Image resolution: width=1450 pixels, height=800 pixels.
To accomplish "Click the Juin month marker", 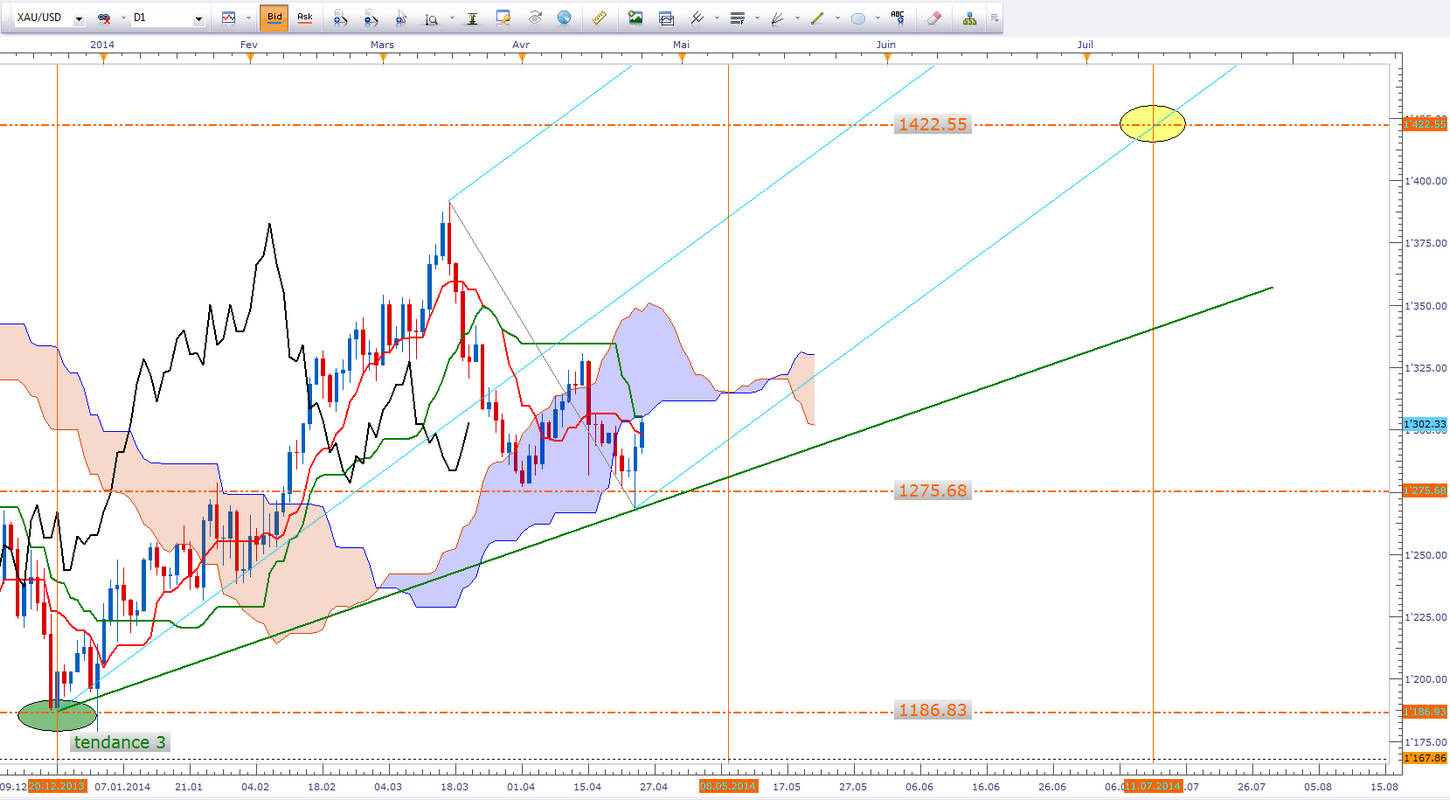I will [x=886, y=44].
